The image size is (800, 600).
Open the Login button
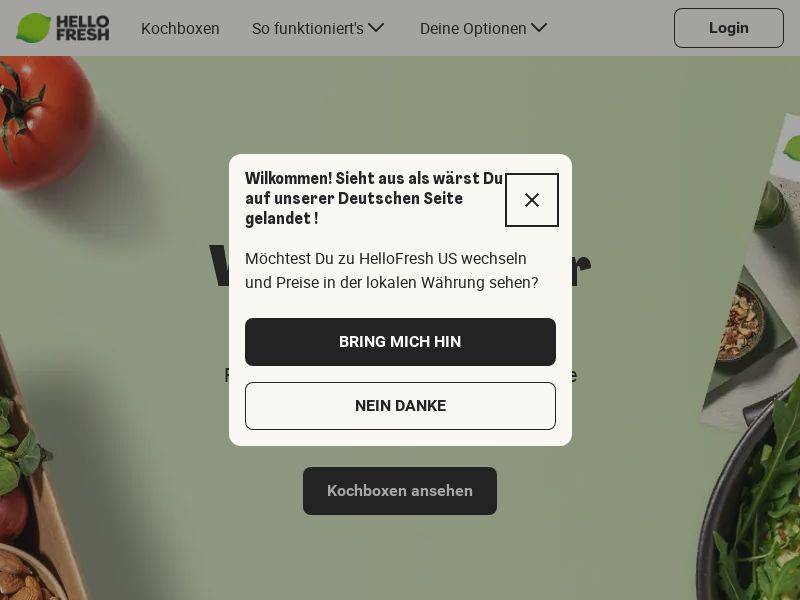click(729, 28)
